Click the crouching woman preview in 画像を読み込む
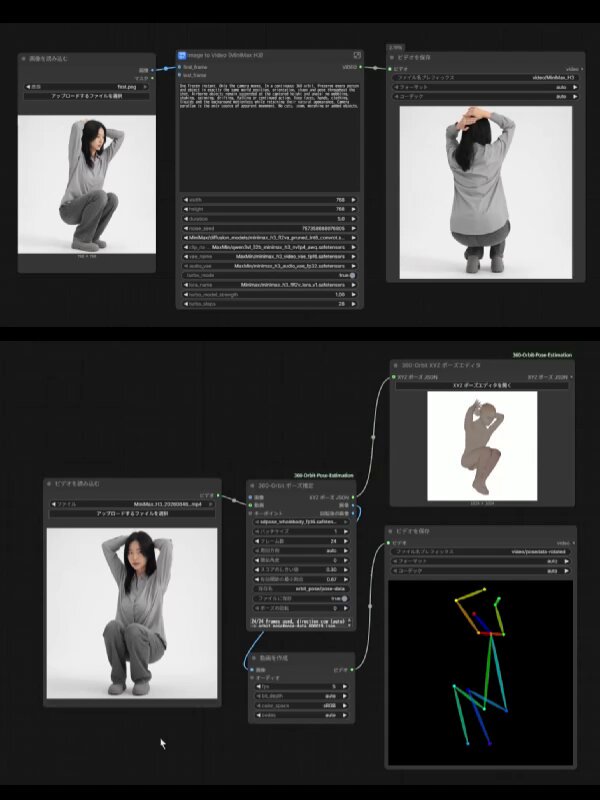 coord(87,184)
